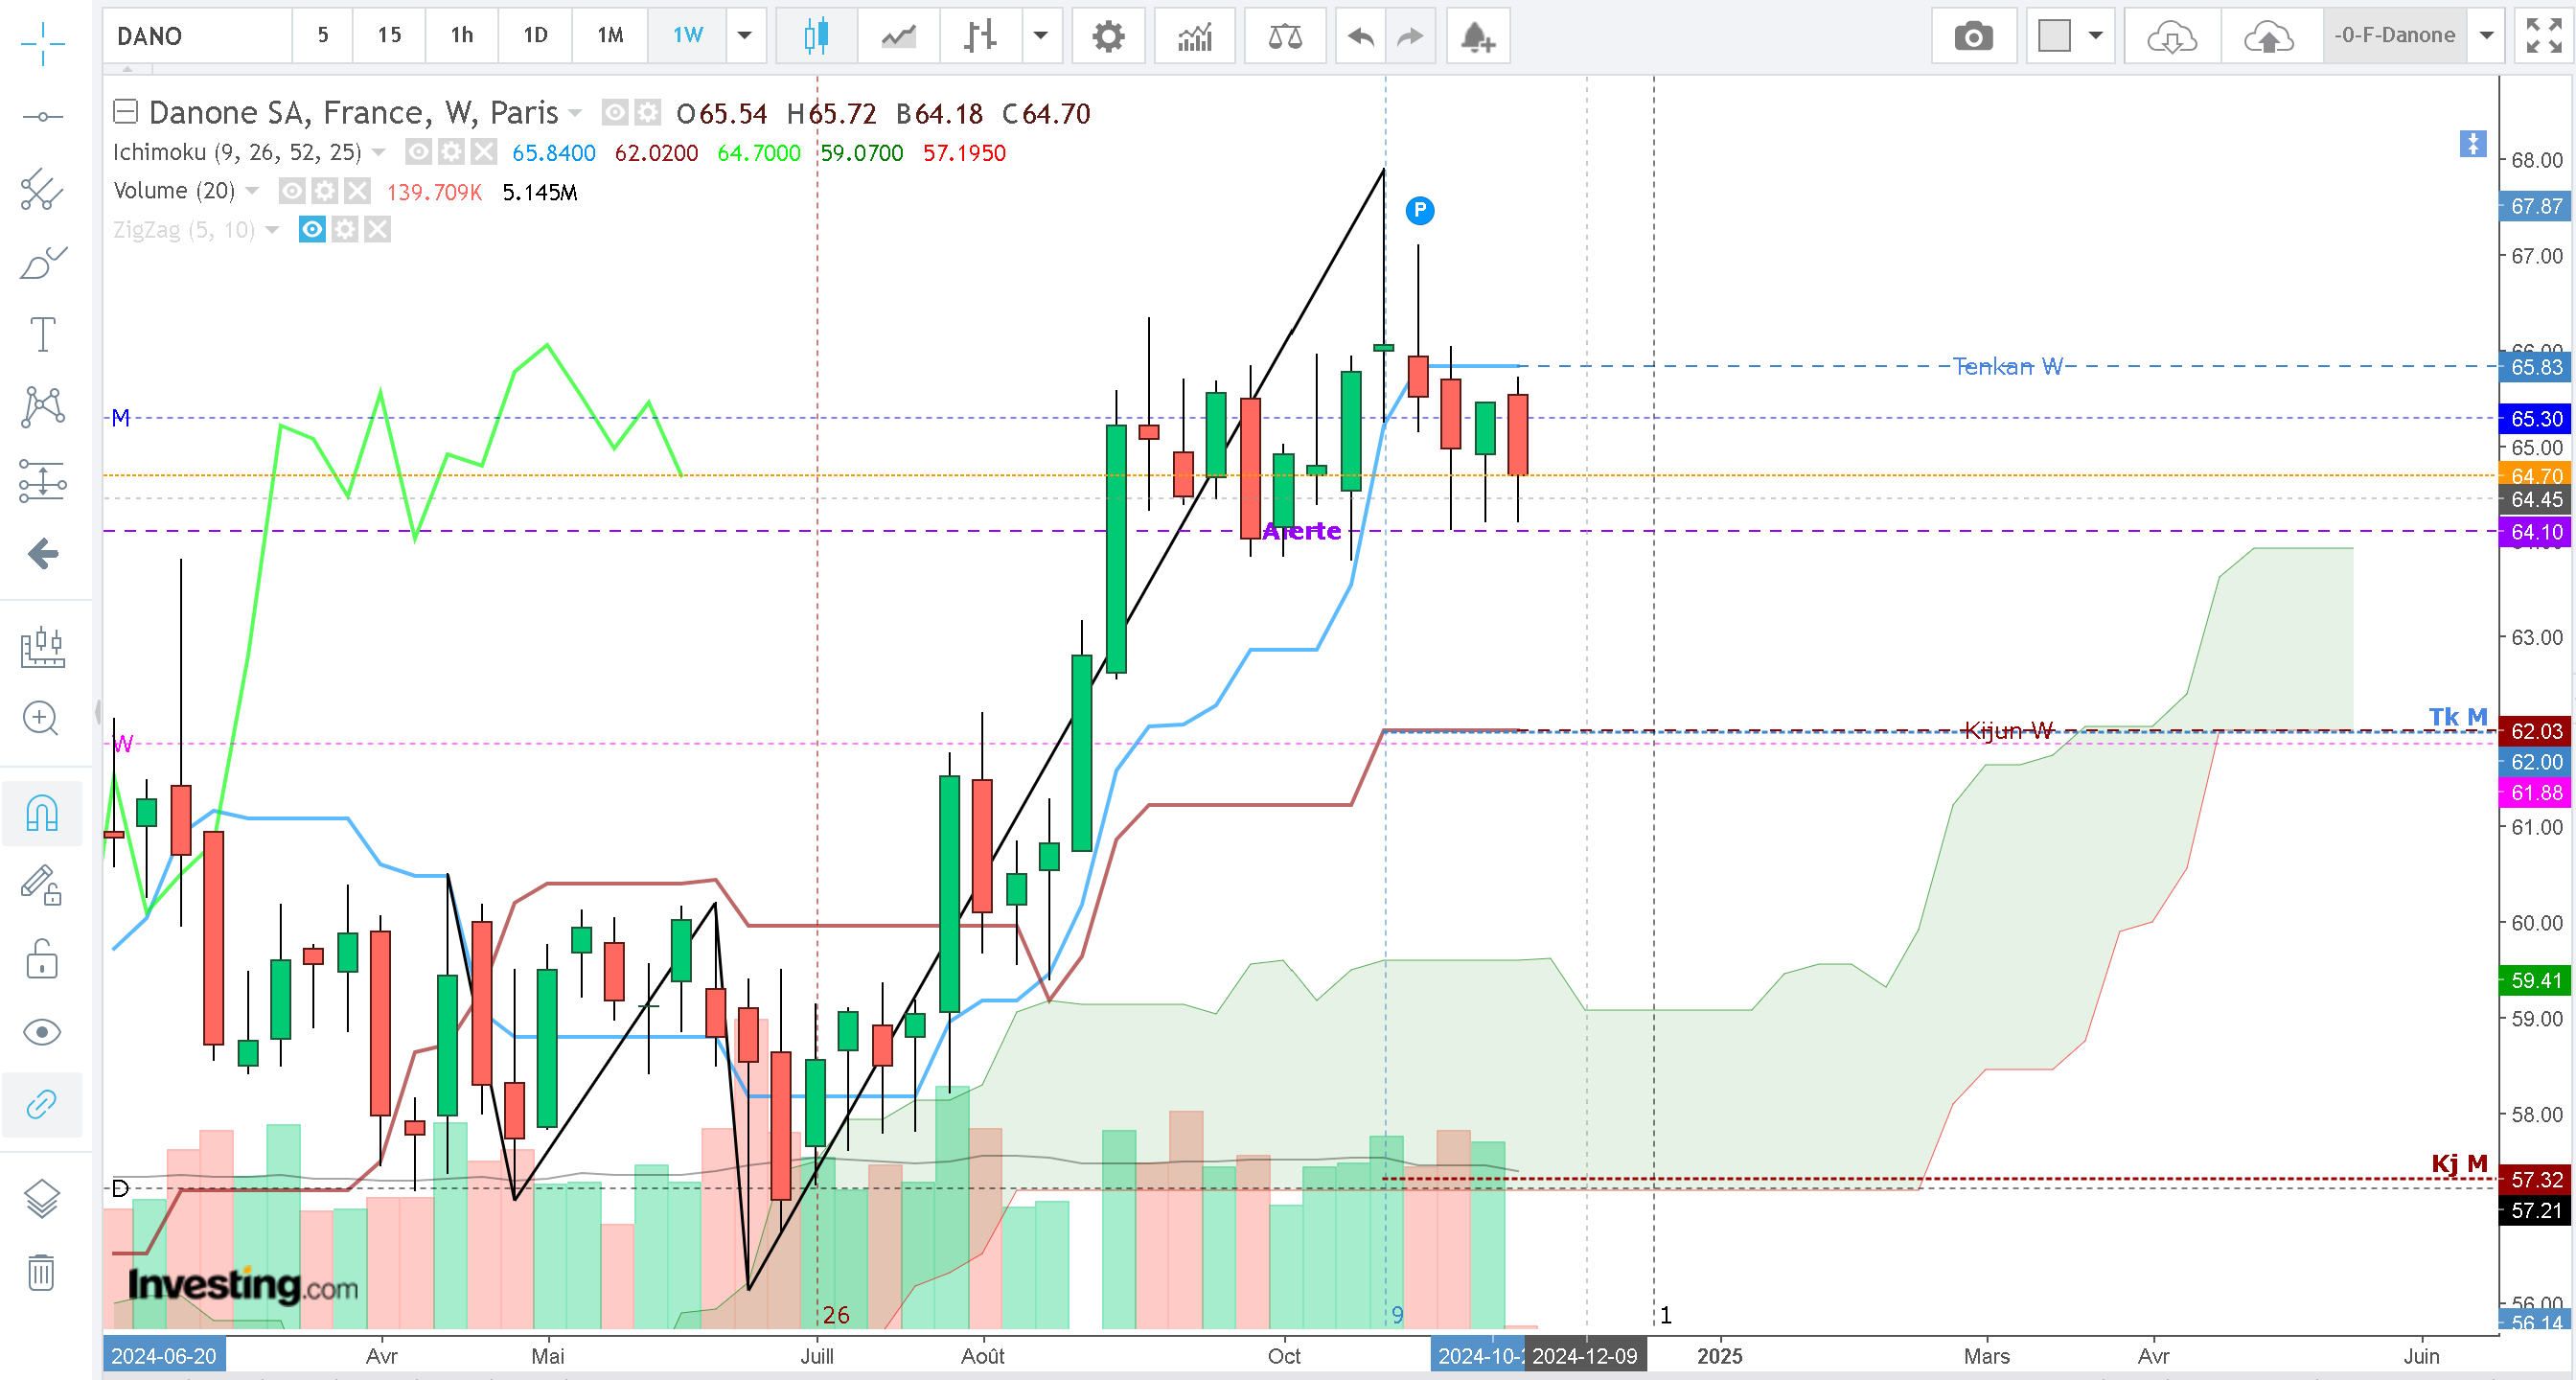Take a chart snapshot with camera
This screenshot has width=2576, height=1380.
[1973, 36]
